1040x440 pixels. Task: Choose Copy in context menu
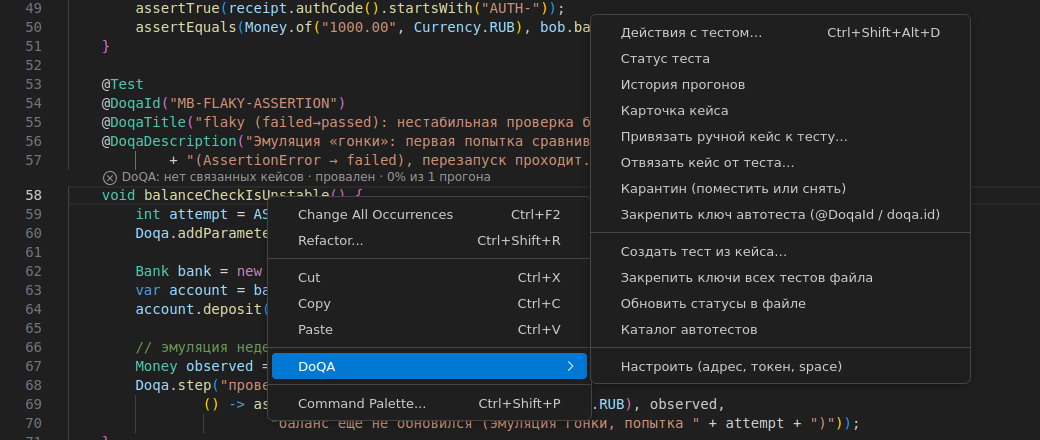(429, 303)
